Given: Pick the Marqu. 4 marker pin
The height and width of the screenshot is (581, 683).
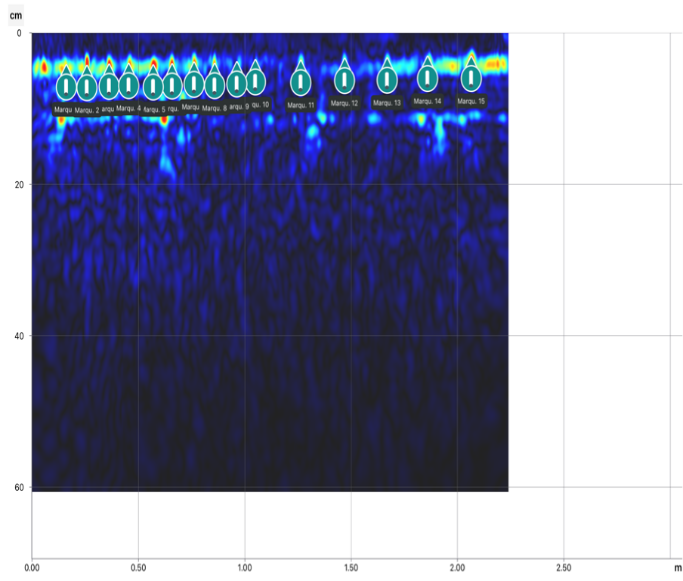Looking at the screenshot, I should (129, 85).
